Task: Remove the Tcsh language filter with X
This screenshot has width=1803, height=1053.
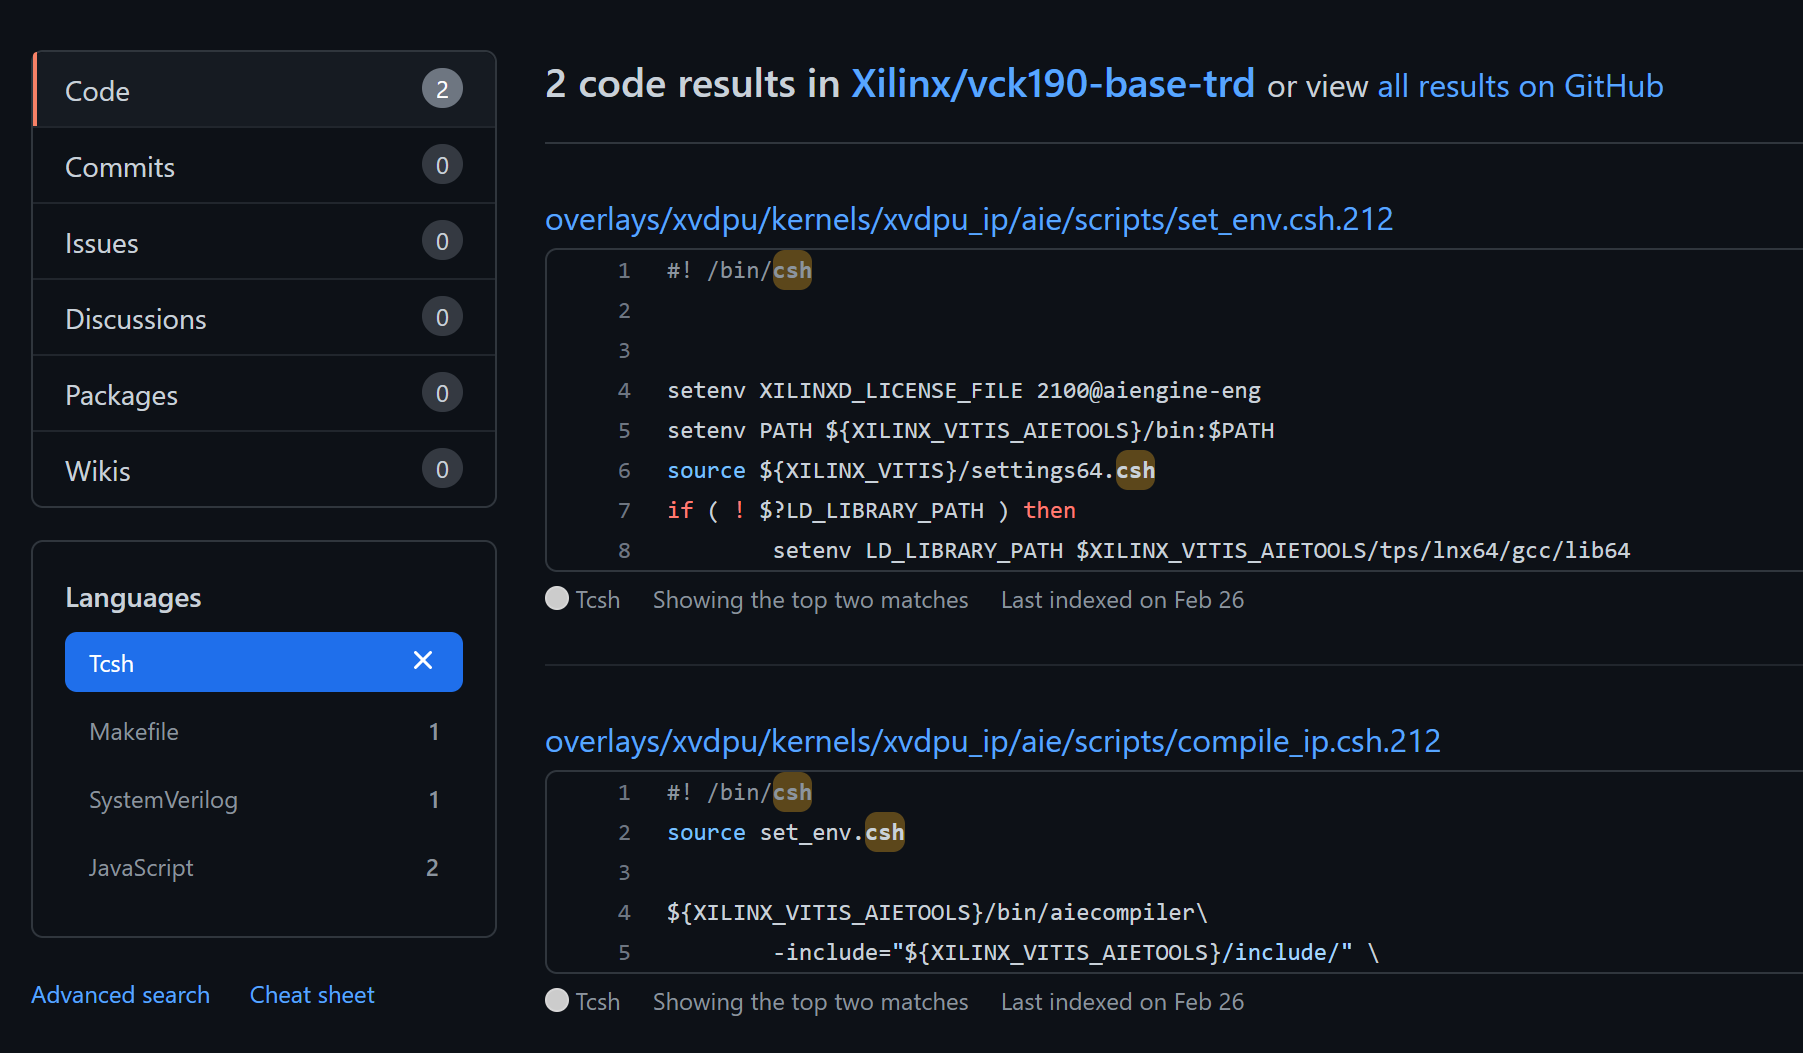Action: (x=423, y=661)
